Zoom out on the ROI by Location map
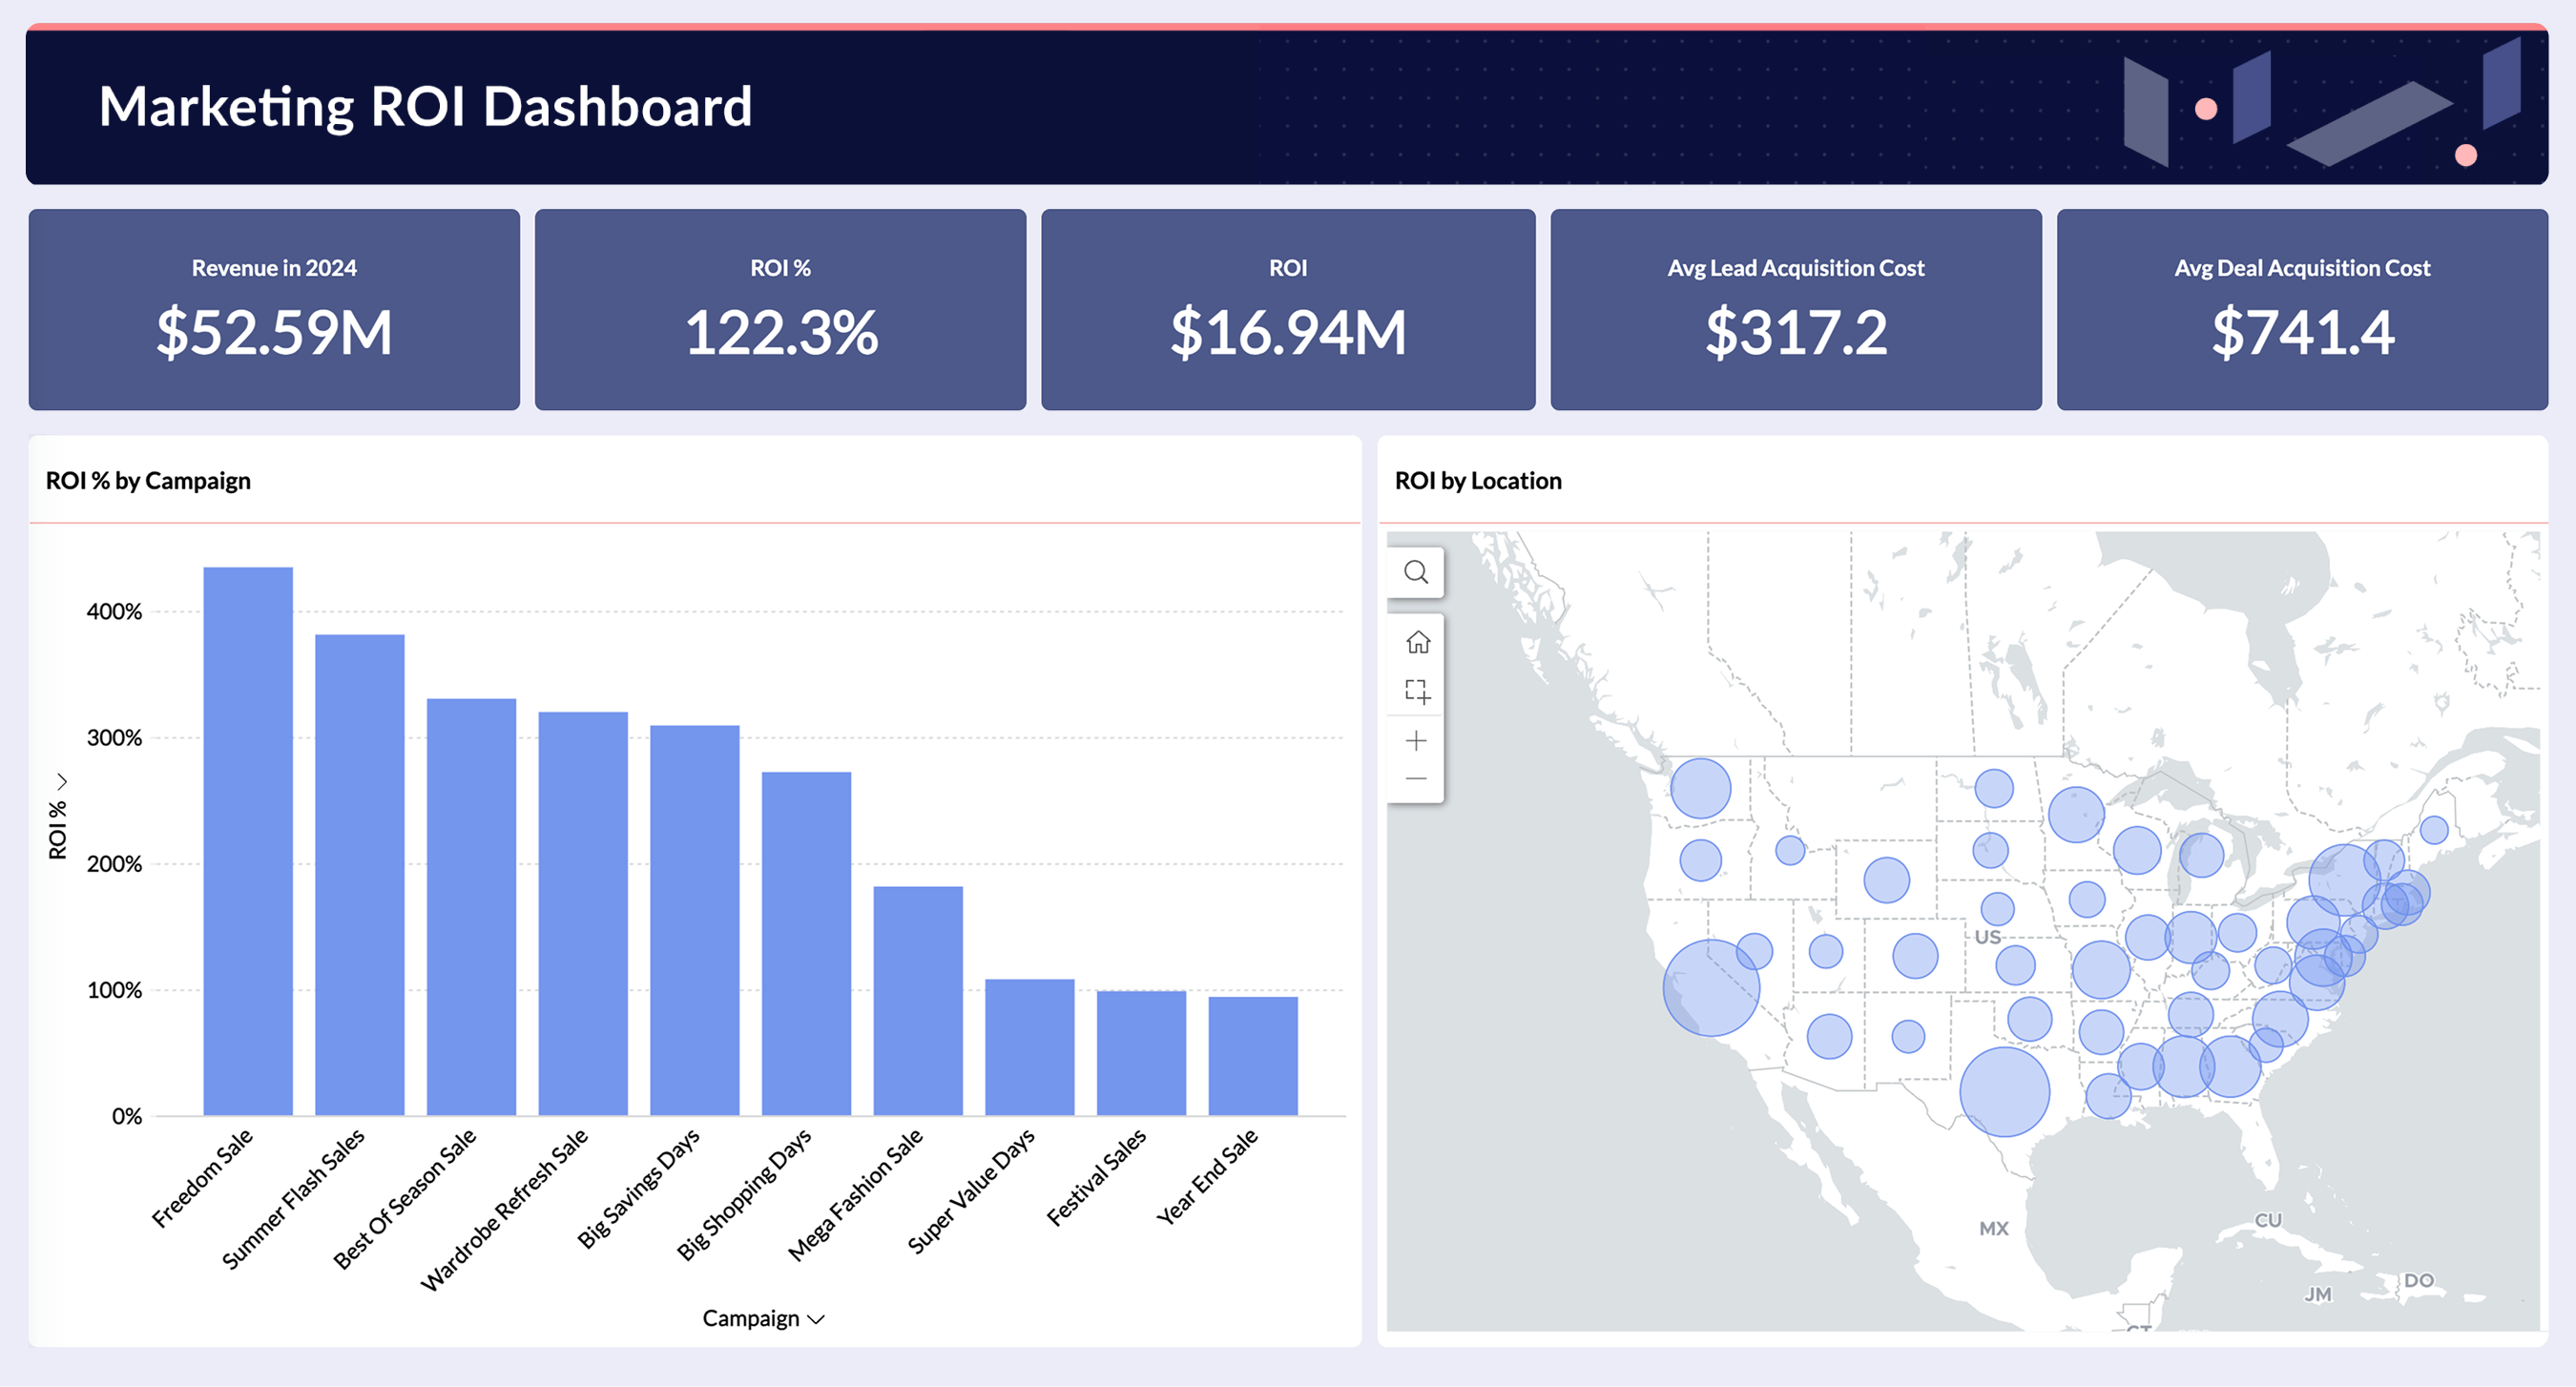The width and height of the screenshot is (2576, 1387). tap(1417, 777)
